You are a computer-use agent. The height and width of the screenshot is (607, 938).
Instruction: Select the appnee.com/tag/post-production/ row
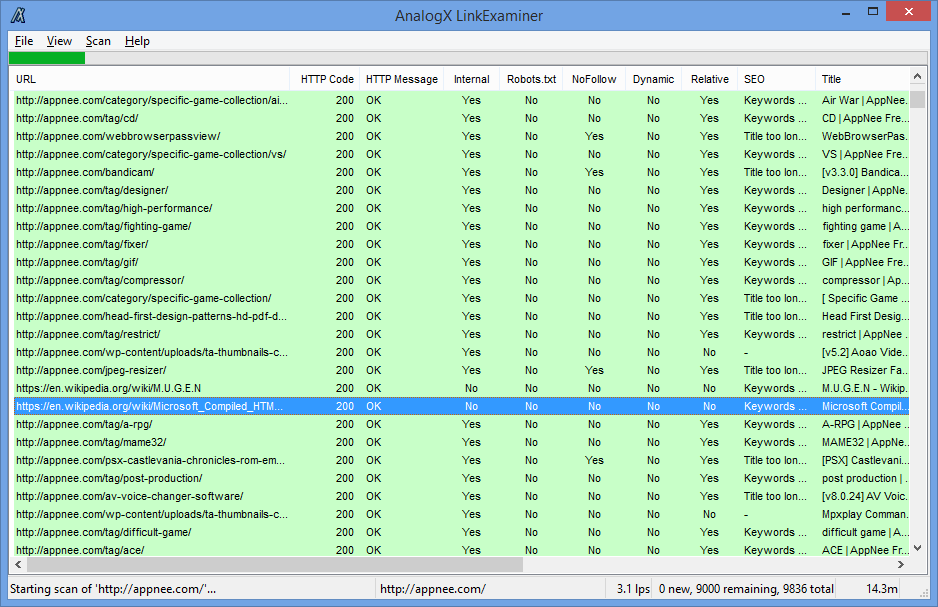click(461, 478)
